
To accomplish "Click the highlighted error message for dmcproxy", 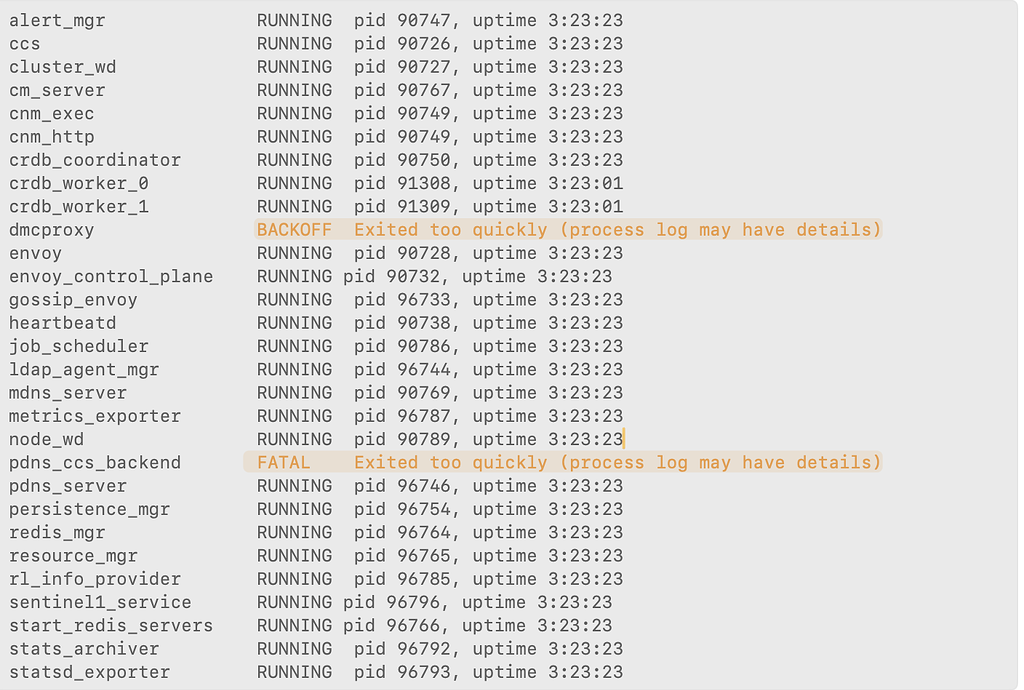I will [618, 230].
